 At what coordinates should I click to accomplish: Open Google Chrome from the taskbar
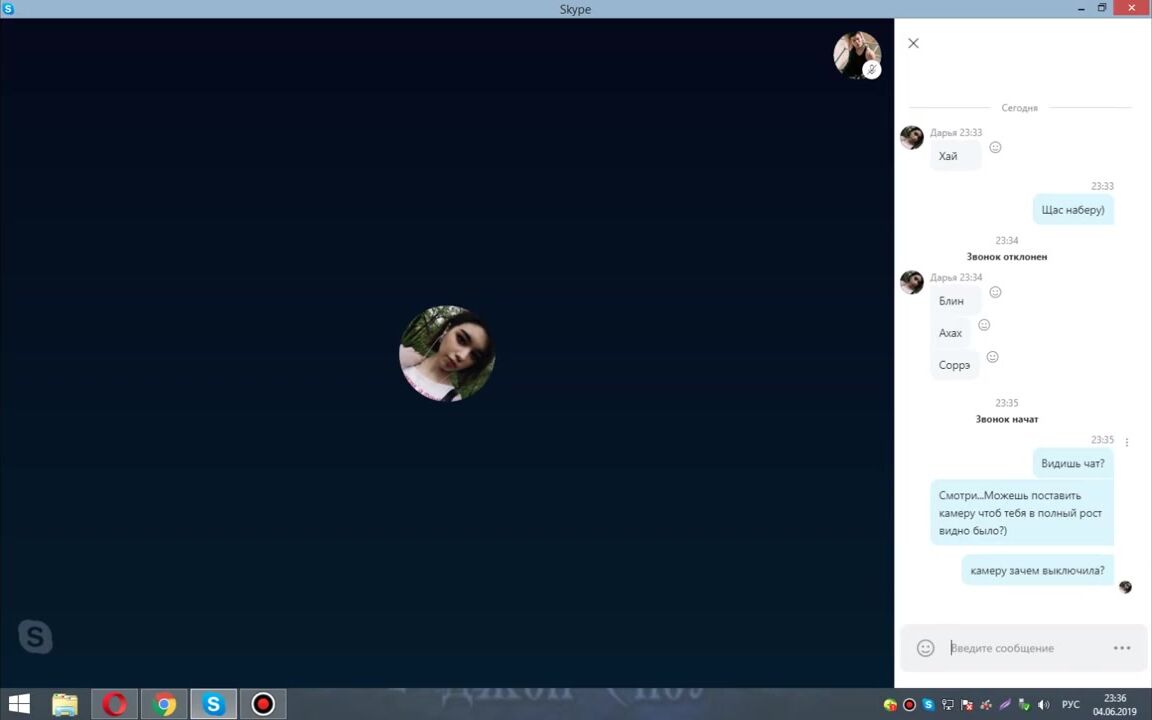164,705
